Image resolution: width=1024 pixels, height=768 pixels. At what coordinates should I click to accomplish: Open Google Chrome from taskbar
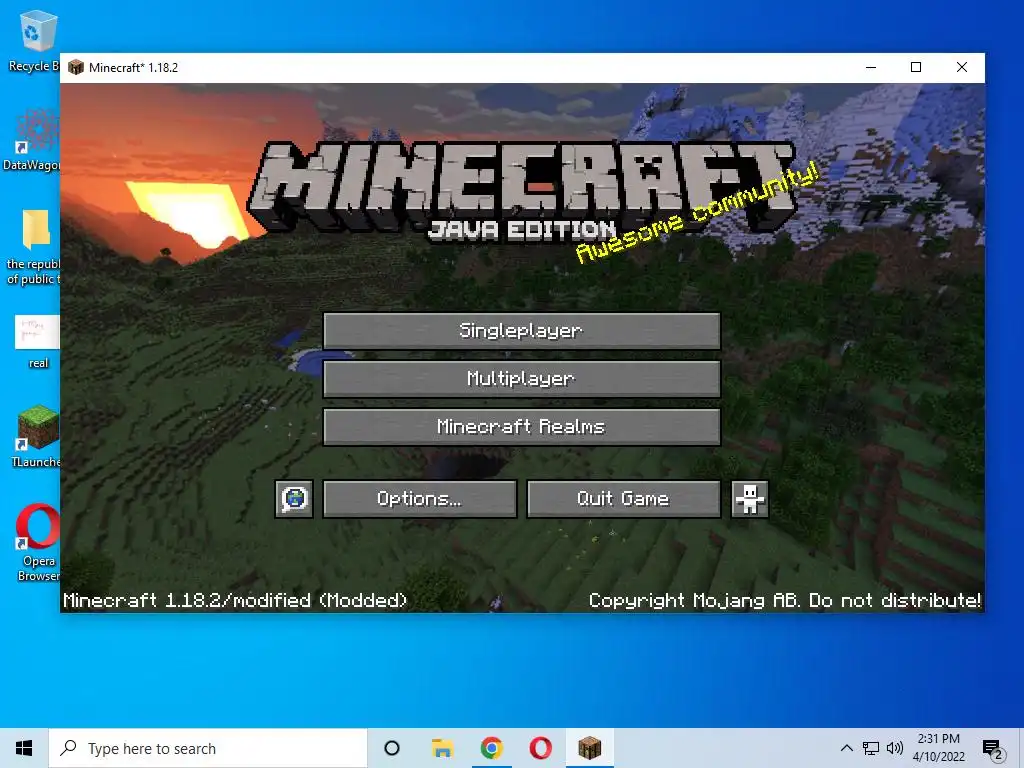click(491, 748)
